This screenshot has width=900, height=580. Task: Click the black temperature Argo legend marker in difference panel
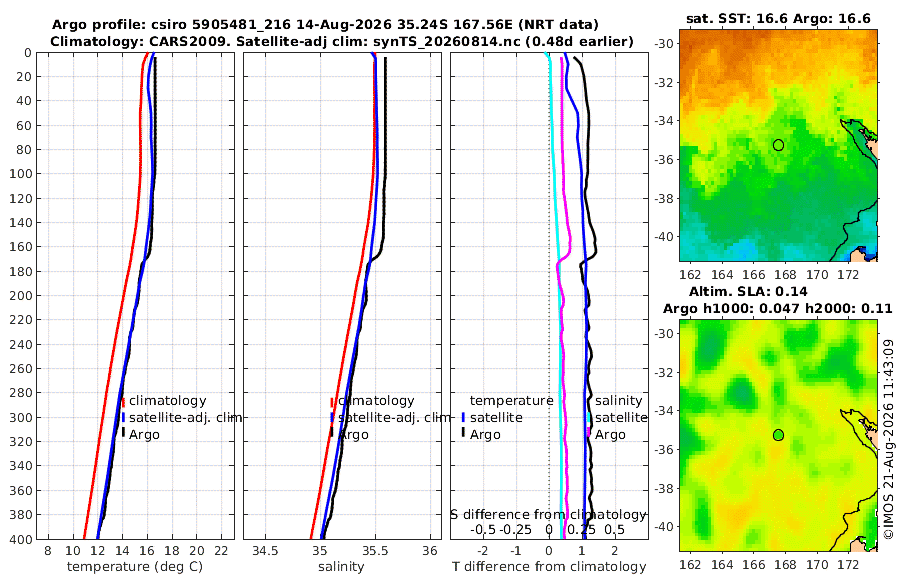pyautogui.click(x=463, y=432)
